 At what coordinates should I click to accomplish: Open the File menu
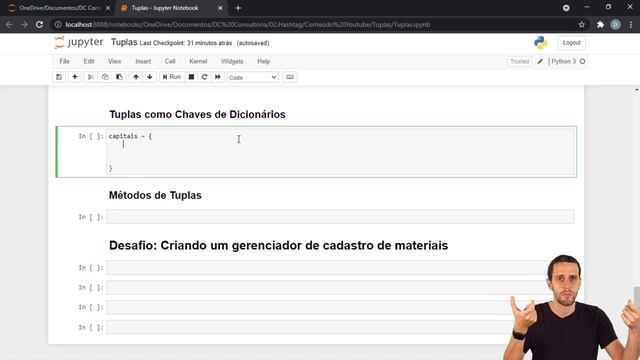64,61
